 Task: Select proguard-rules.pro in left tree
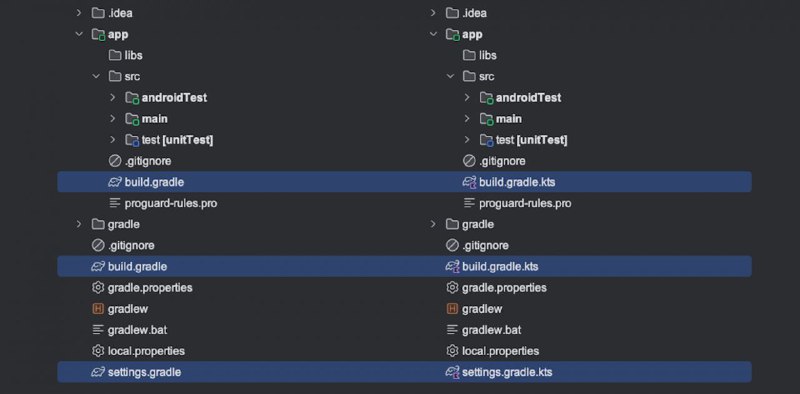coord(171,203)
